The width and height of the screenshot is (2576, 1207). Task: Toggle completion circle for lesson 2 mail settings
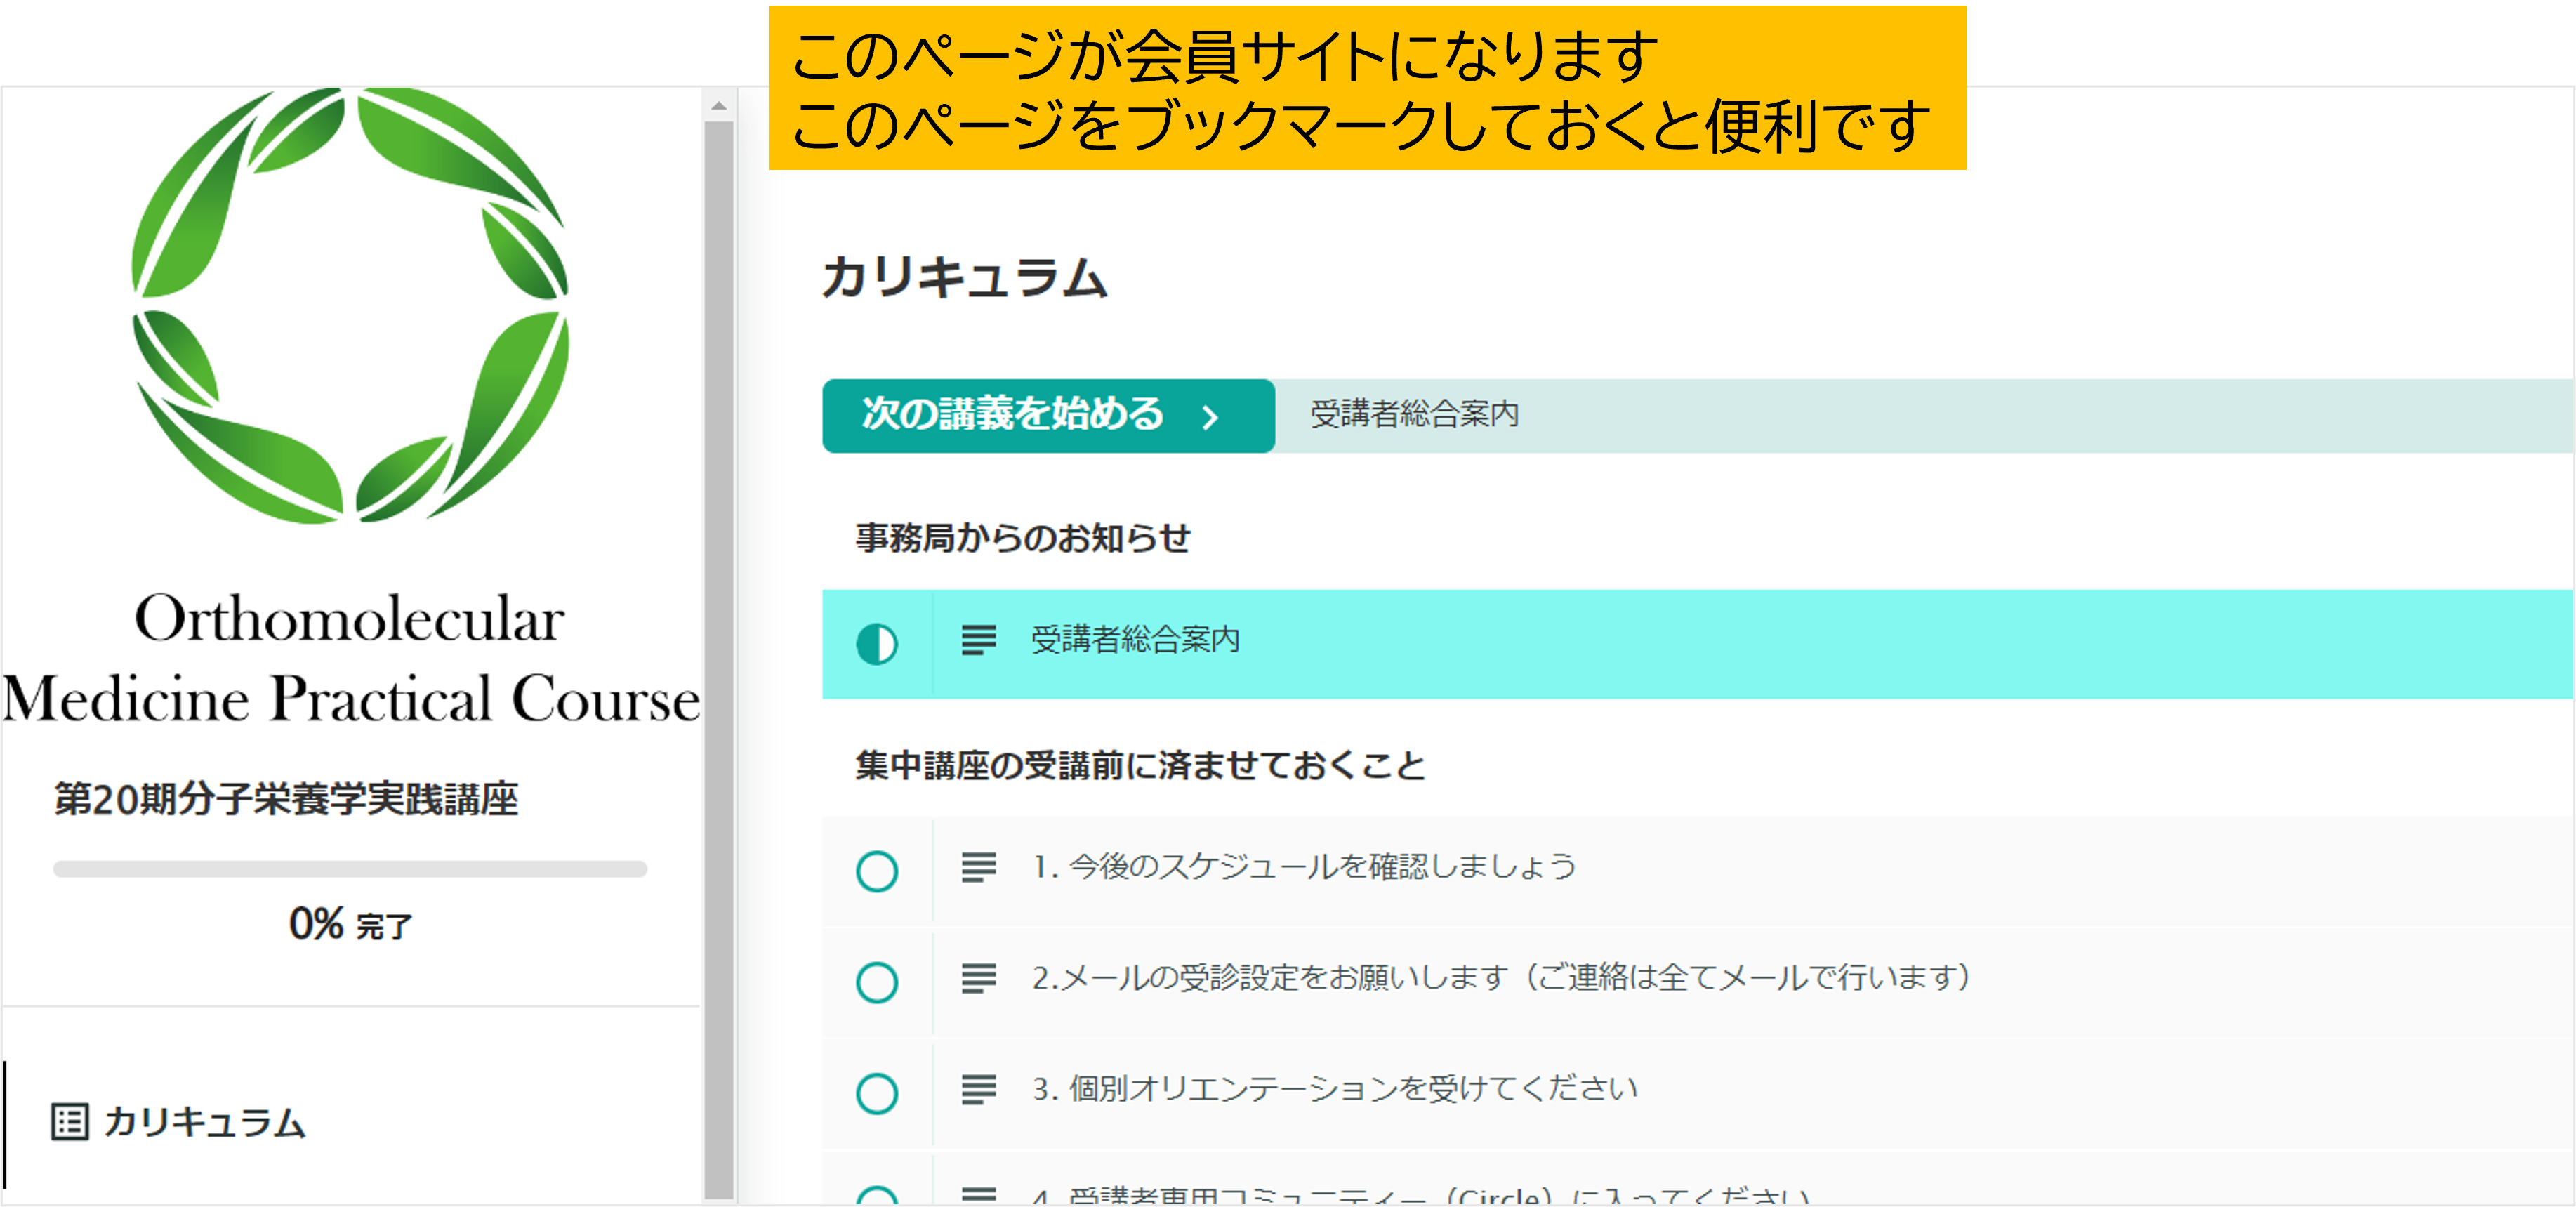click(x=877, y=982)
